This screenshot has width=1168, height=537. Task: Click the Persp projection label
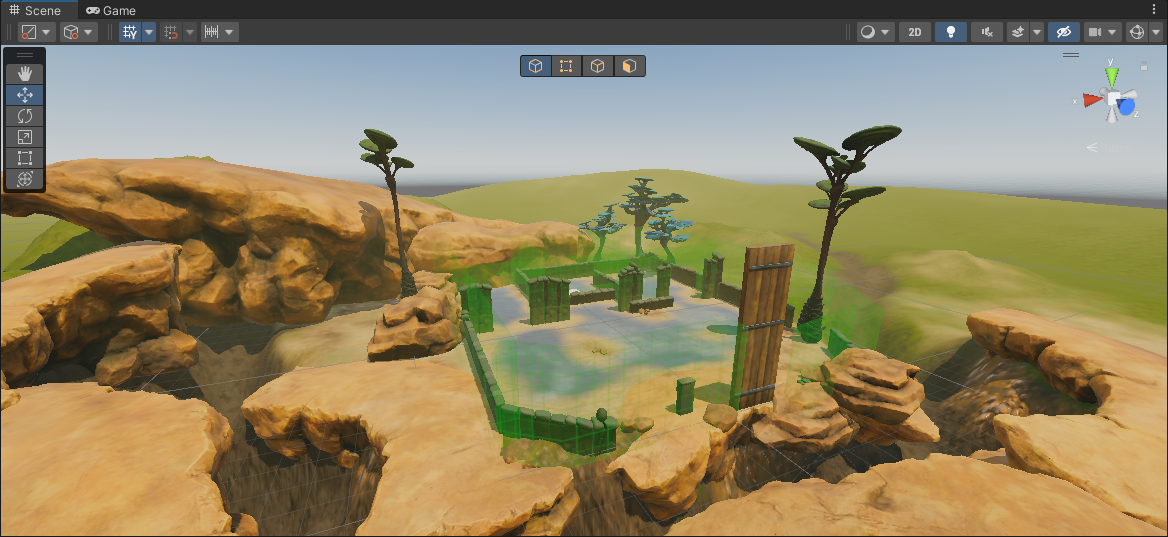[x=1112, y=147]
